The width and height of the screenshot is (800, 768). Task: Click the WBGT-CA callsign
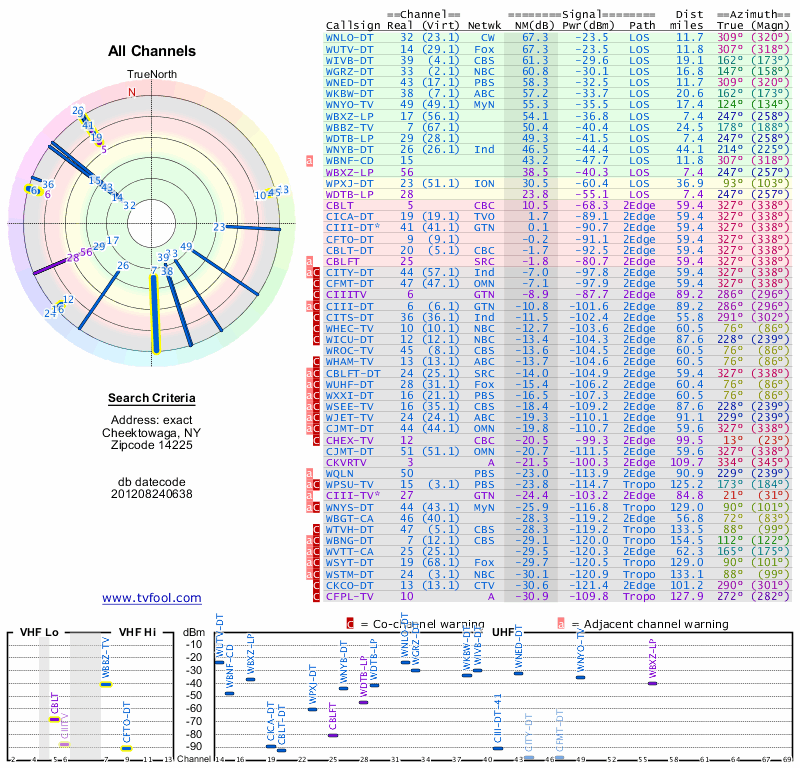coord(349,518)
